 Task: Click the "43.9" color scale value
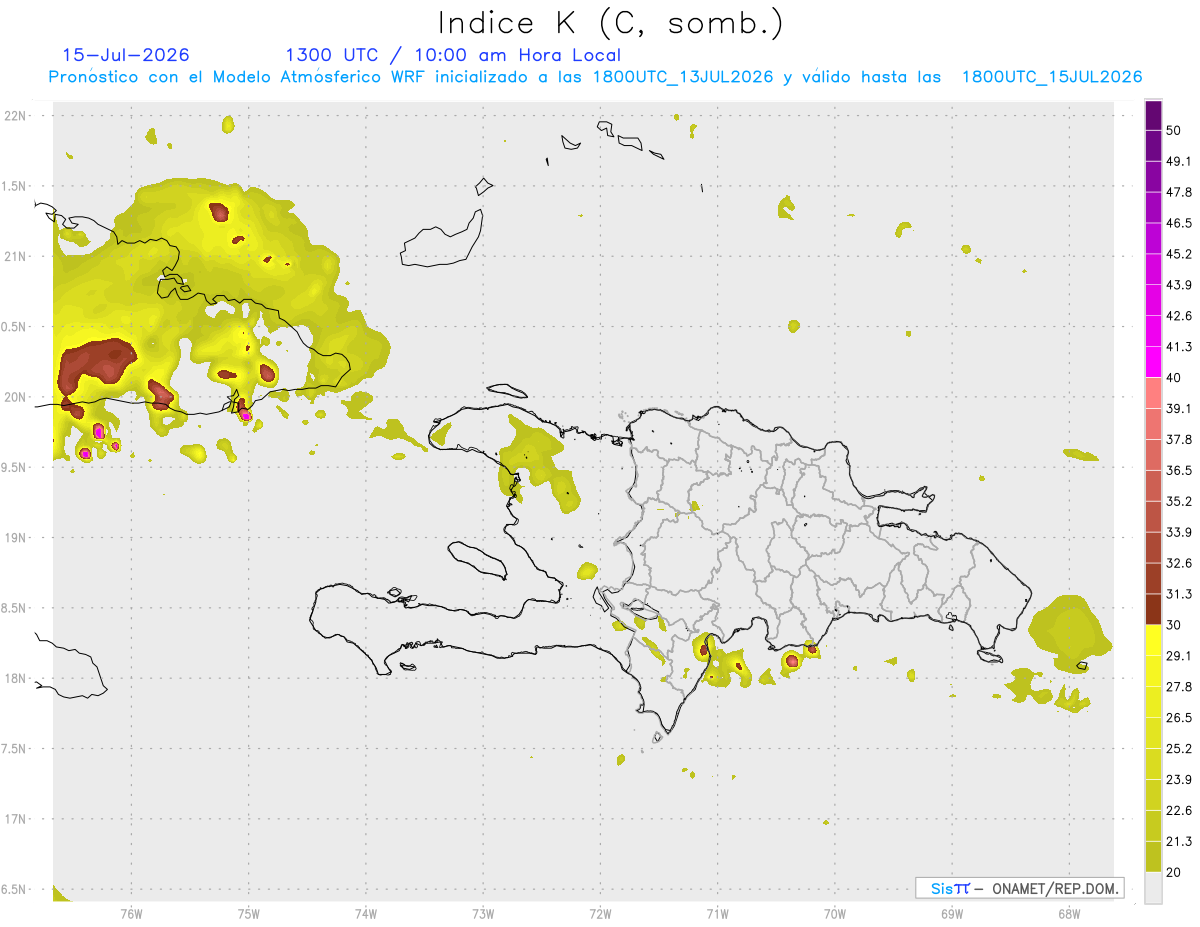tap(1179, 285)
